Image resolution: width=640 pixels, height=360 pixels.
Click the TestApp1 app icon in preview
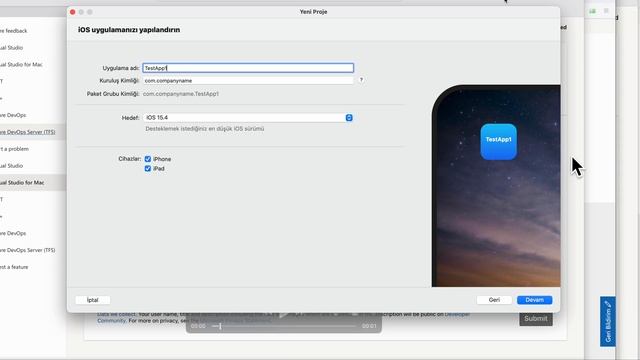coord(498,142)
